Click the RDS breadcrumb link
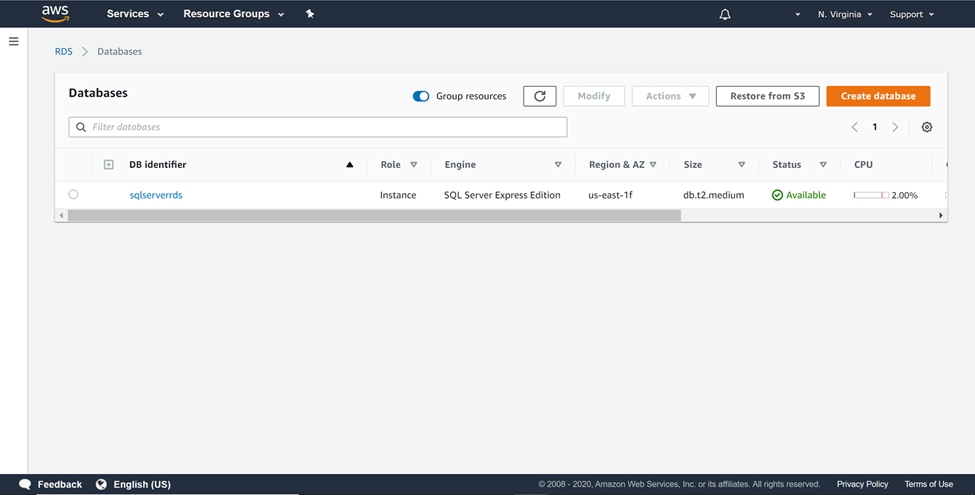The image size is (975, 495). [63, 52]
